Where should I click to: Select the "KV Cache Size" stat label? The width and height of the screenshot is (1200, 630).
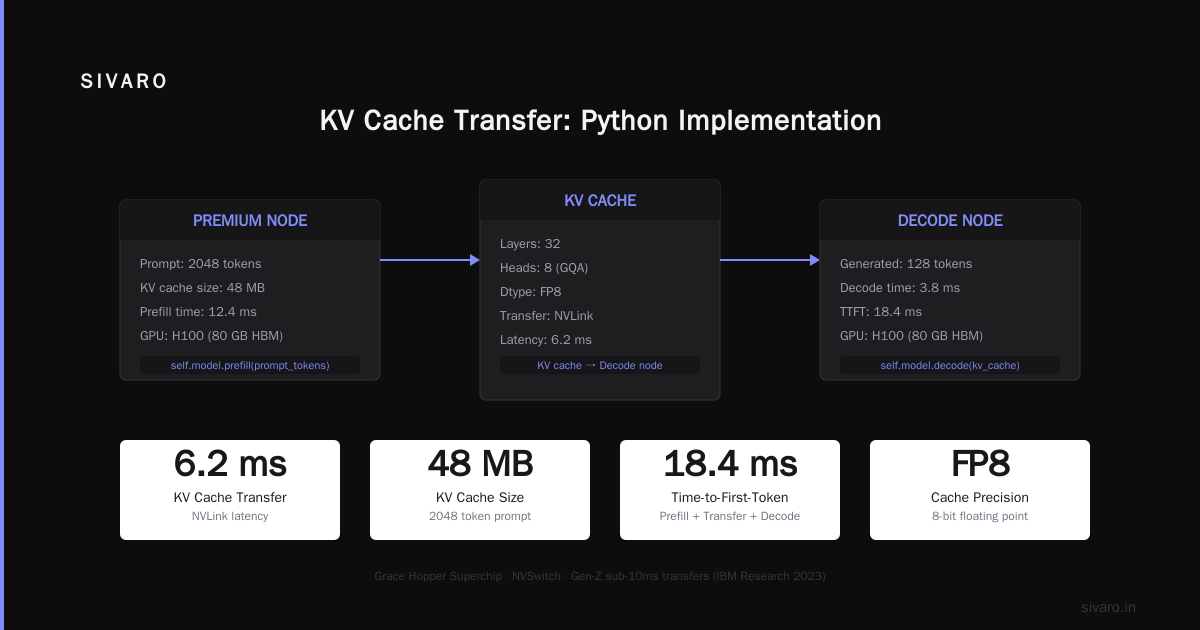click(480, 497)
